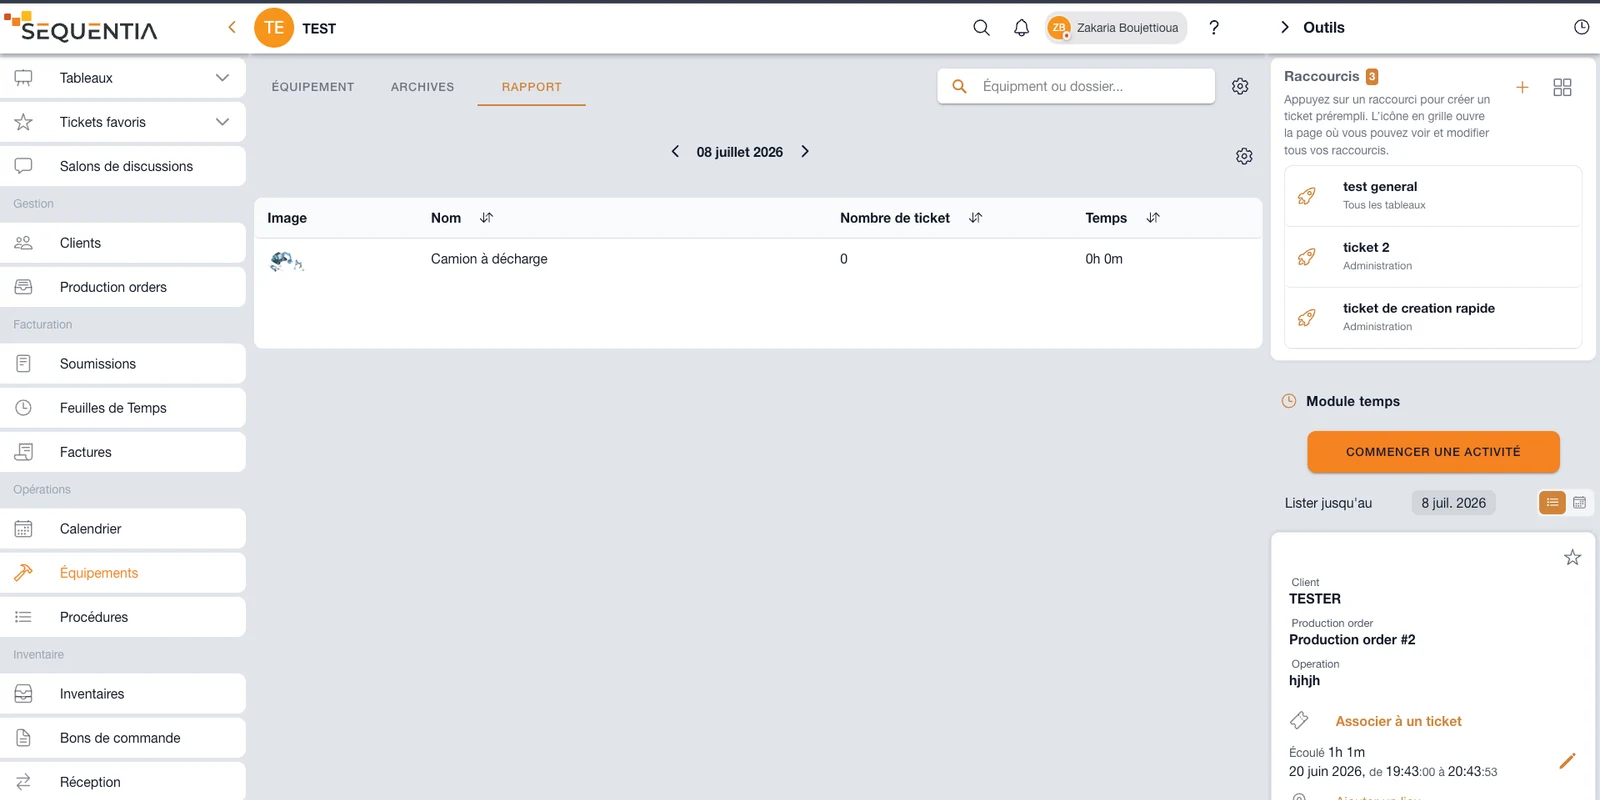1600x800 pixels.
Task: Select the Camion à décharge row name
Action: pos(489,259)
